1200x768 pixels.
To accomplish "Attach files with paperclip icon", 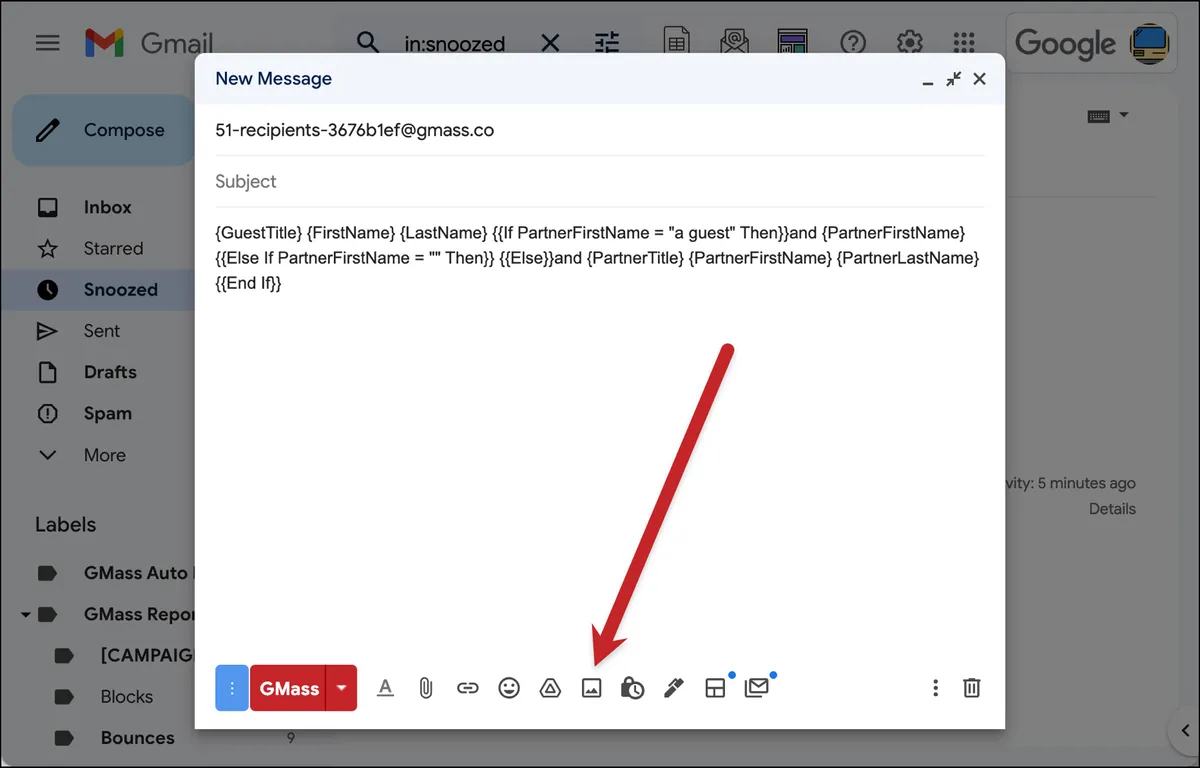I will click(426, 688).
